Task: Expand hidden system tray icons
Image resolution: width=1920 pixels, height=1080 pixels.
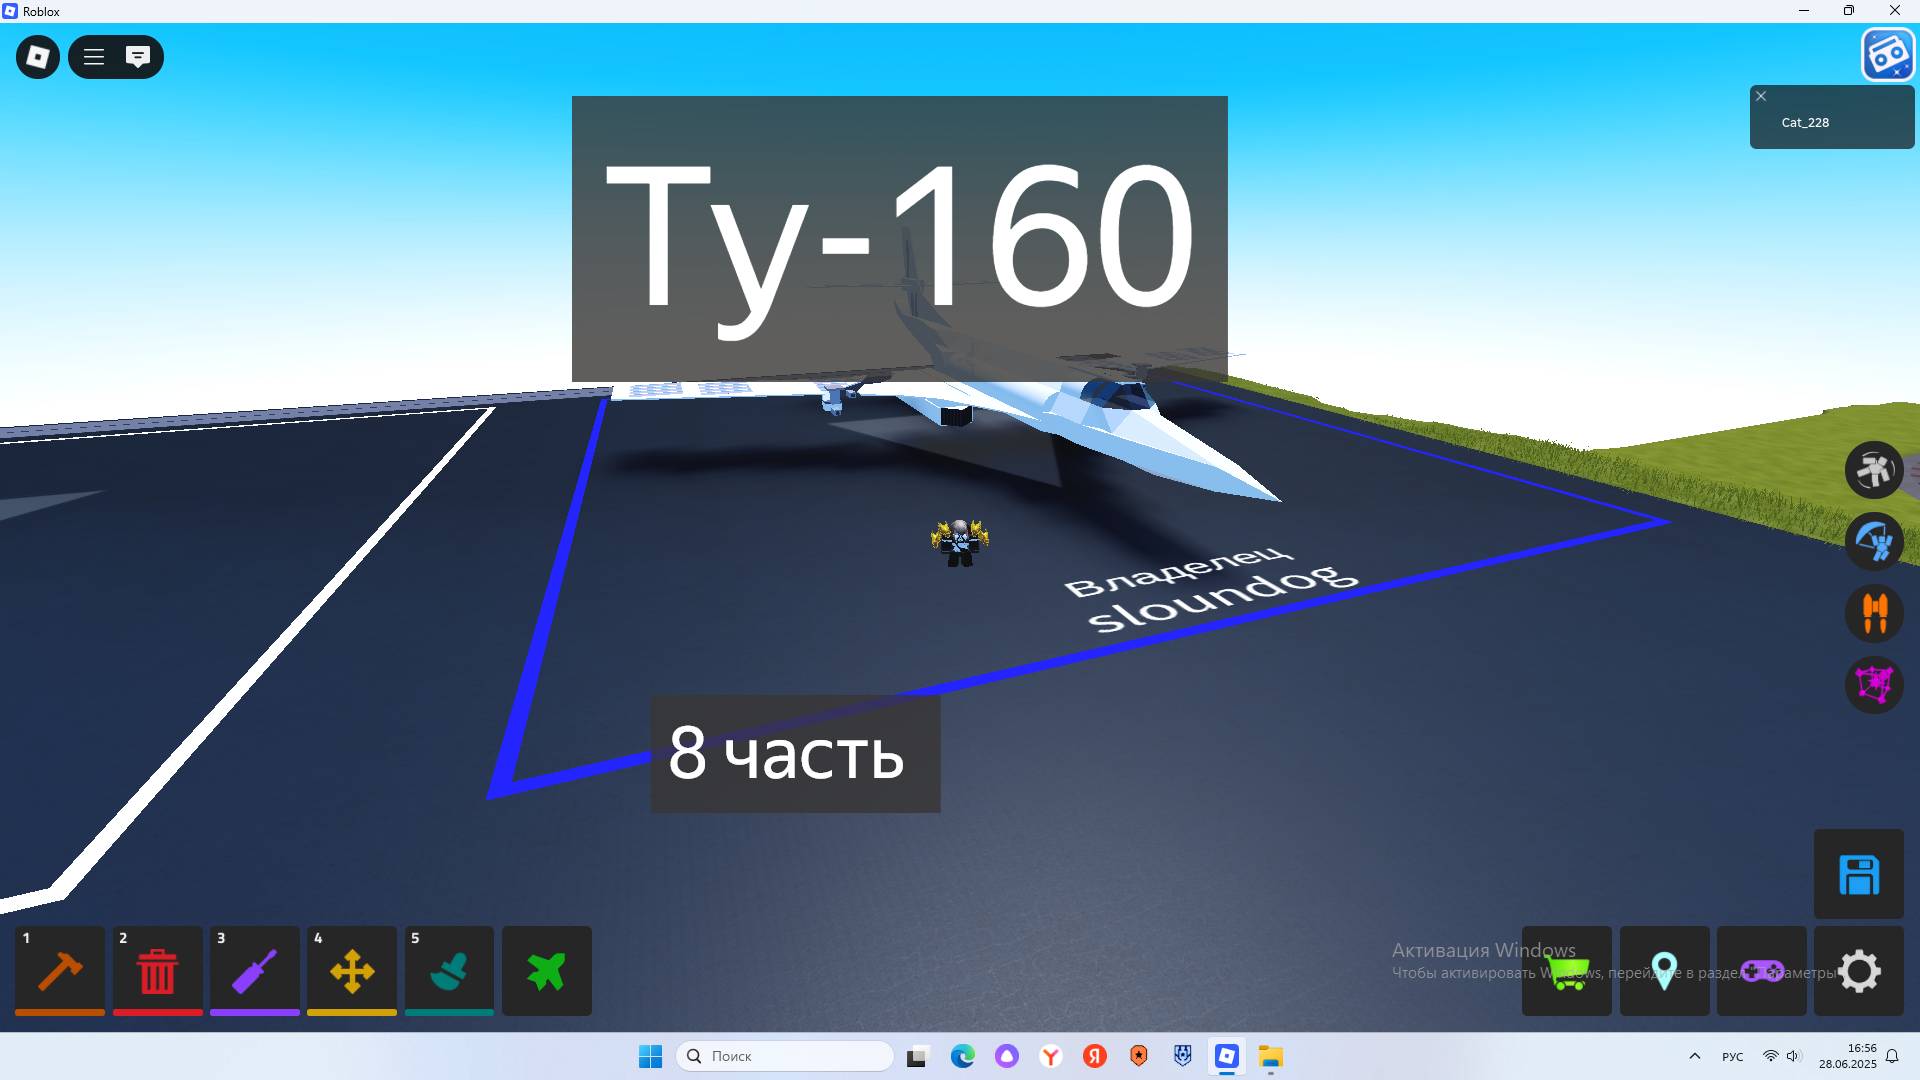Action: [1694, 1056]
